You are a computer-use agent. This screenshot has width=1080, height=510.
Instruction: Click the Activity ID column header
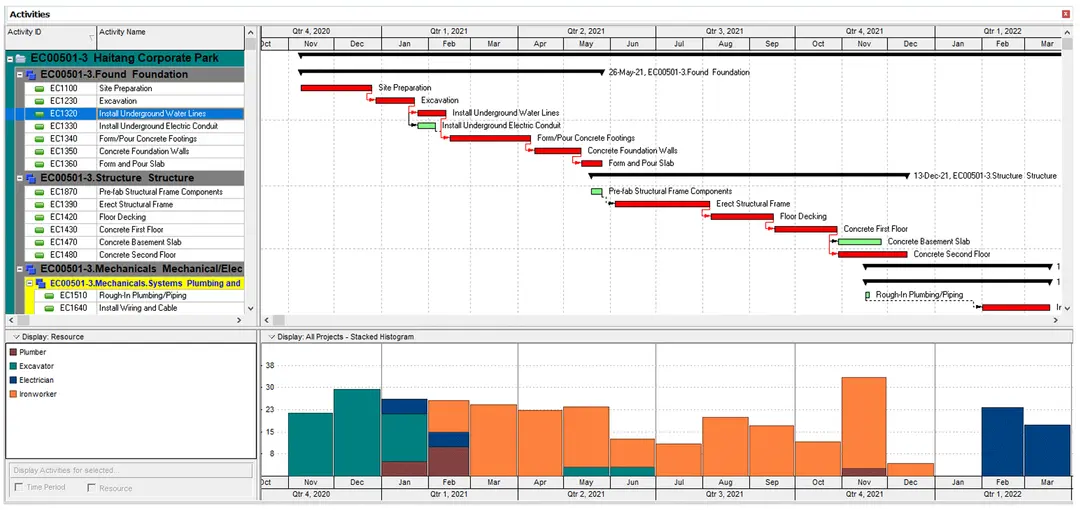(52, 37)
